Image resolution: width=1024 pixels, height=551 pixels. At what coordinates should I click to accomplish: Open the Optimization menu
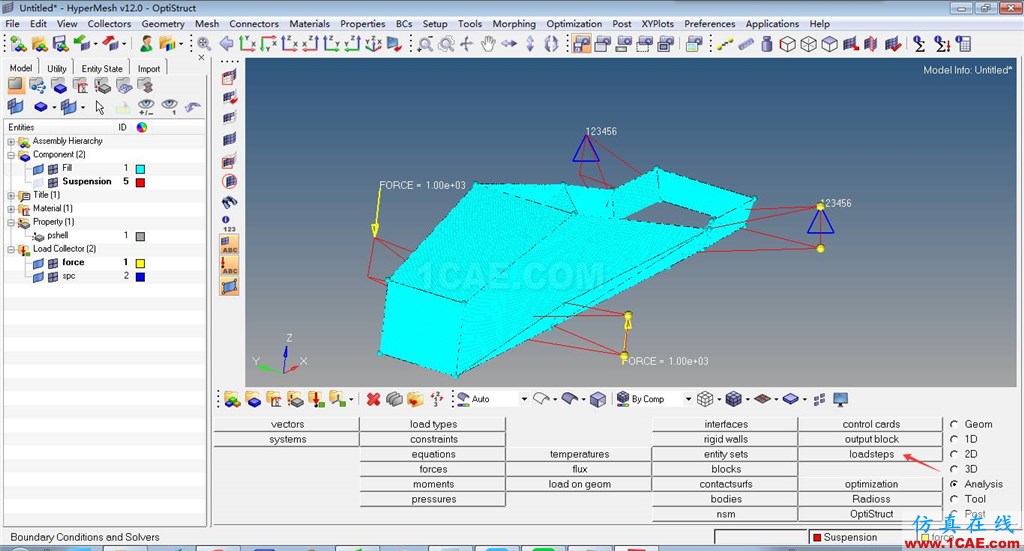click(x=574, y=24)
